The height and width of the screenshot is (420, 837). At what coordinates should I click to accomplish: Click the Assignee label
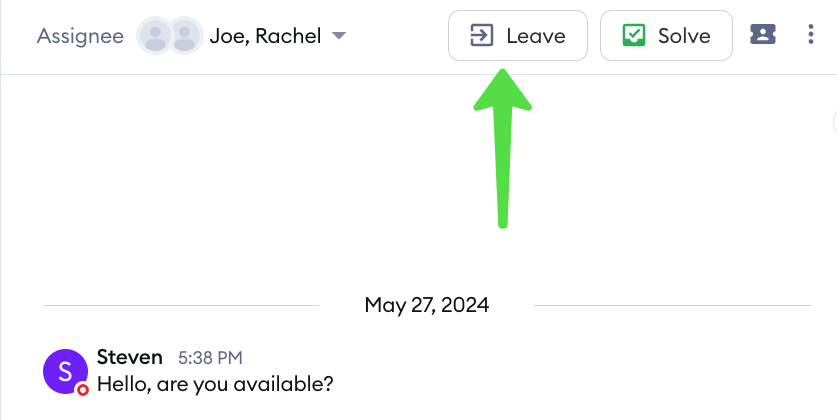click(80, 36)
